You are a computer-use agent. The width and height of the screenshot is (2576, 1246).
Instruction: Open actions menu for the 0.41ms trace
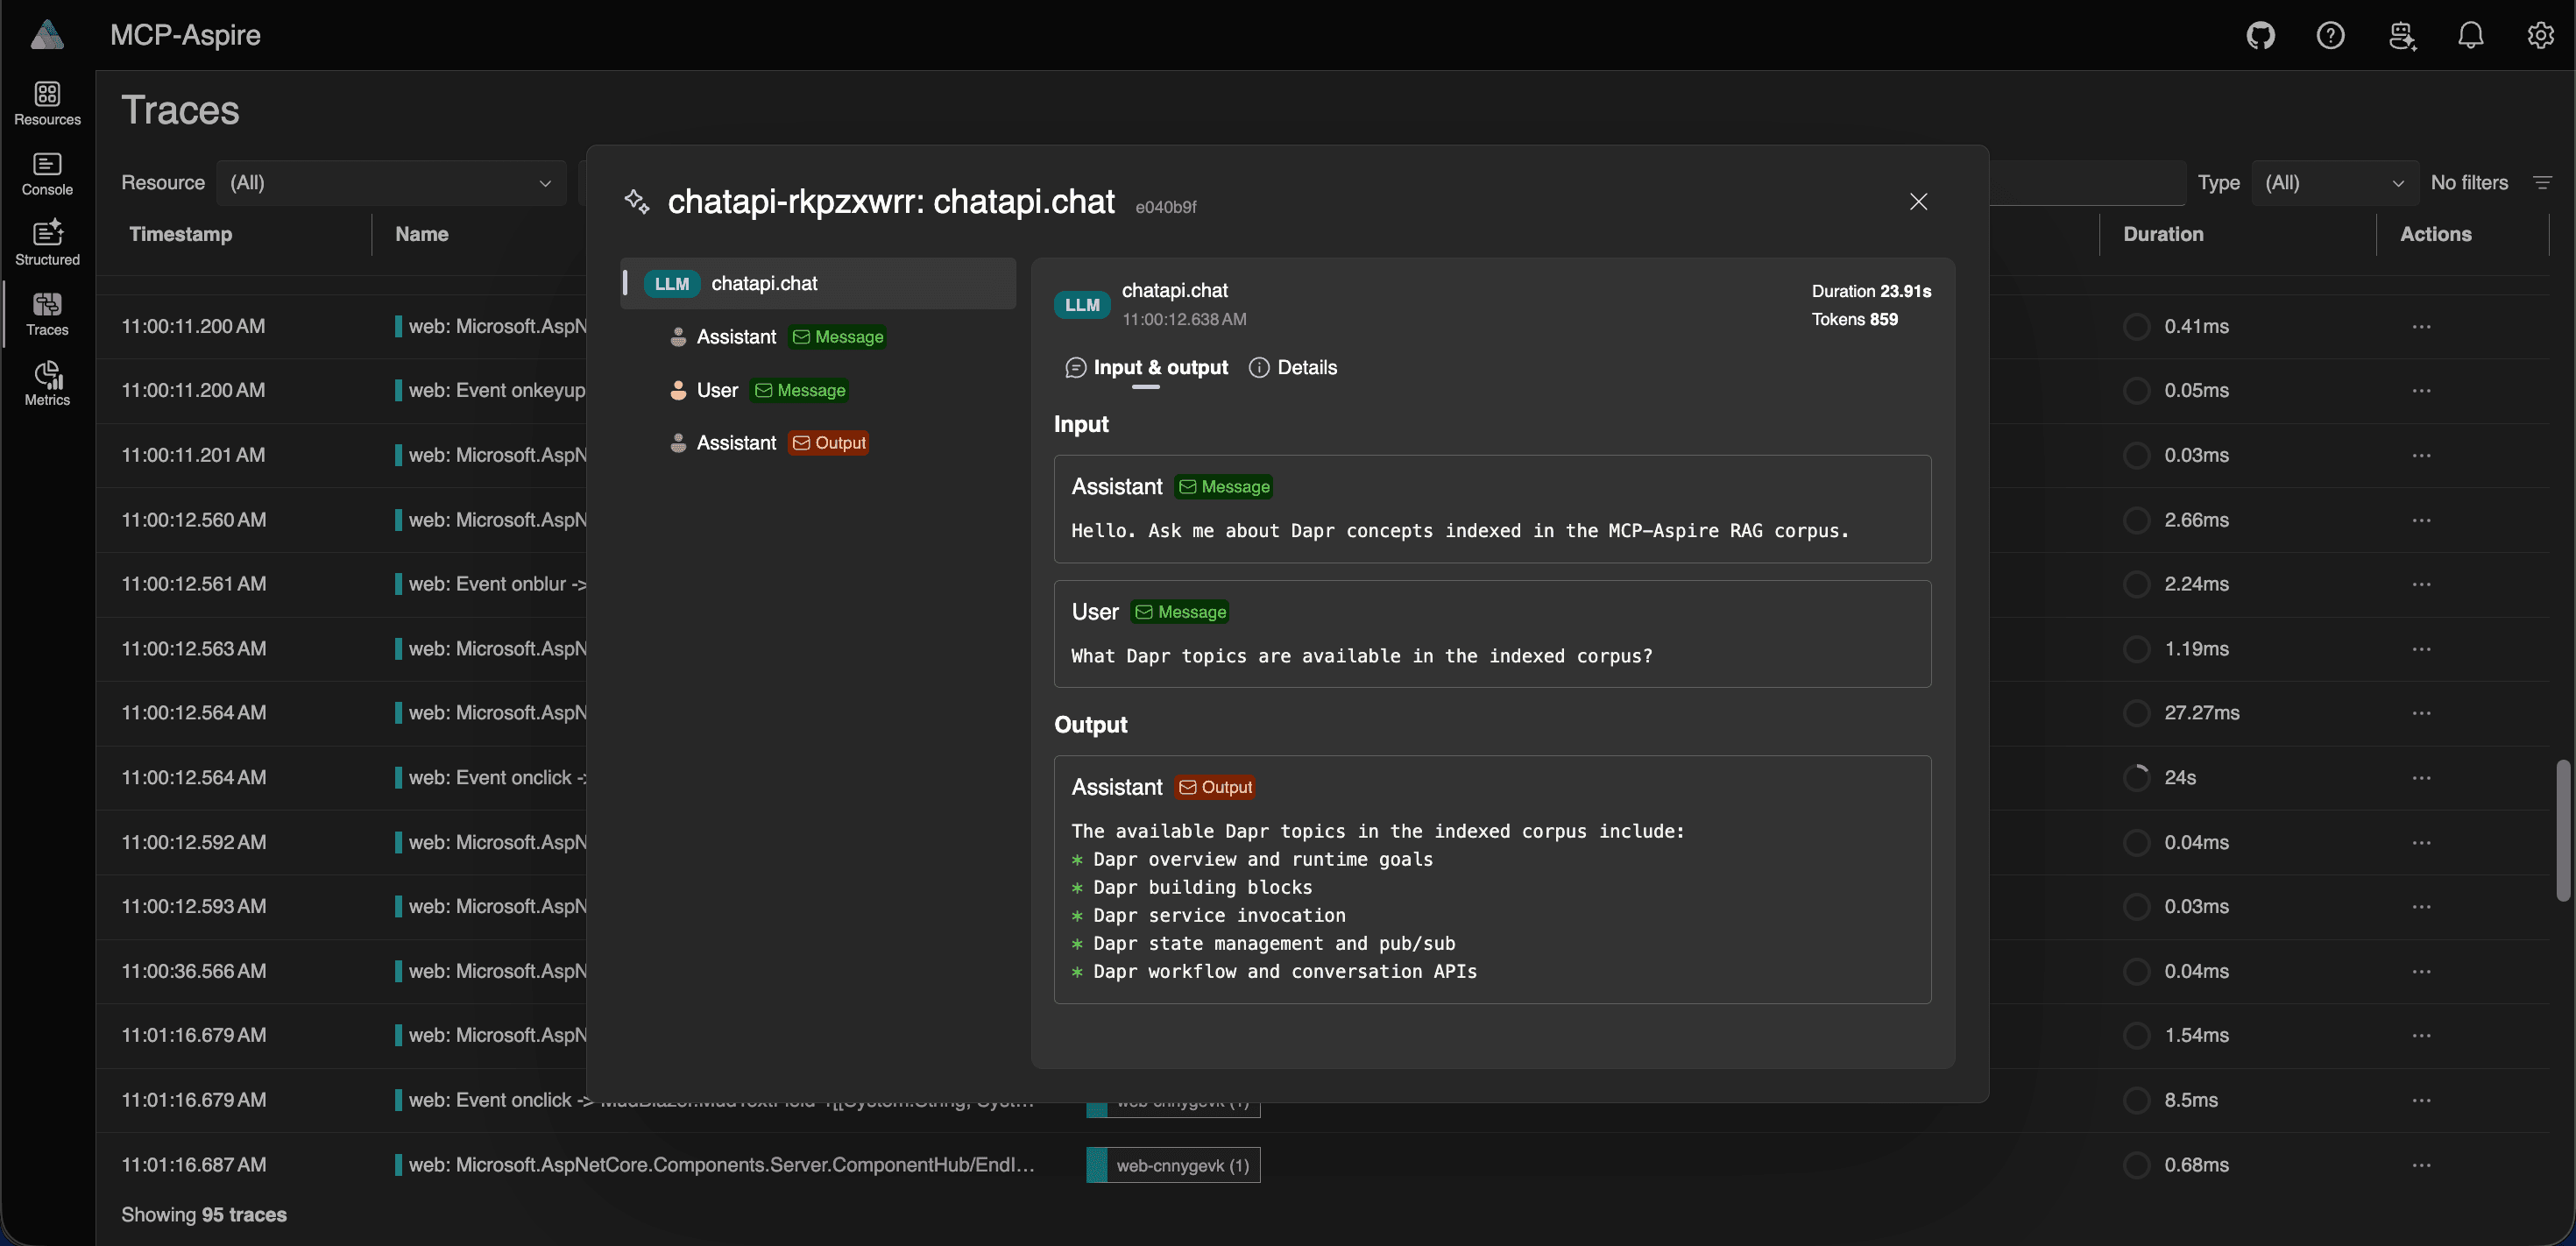coord(2421,327)
